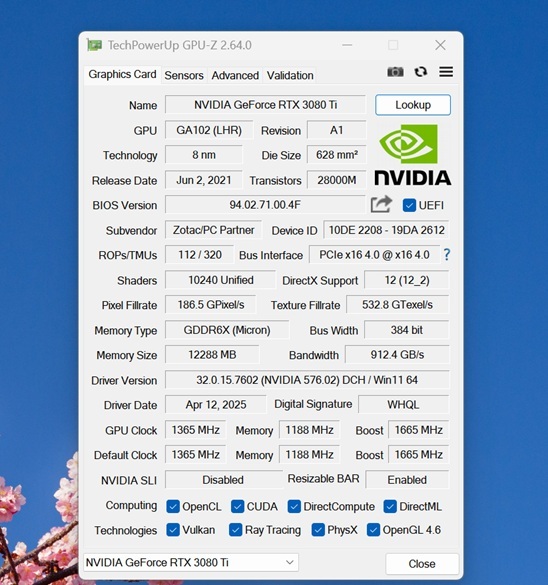Click the BIOS Version field 94.02.71.00.4F

[265, 204]
